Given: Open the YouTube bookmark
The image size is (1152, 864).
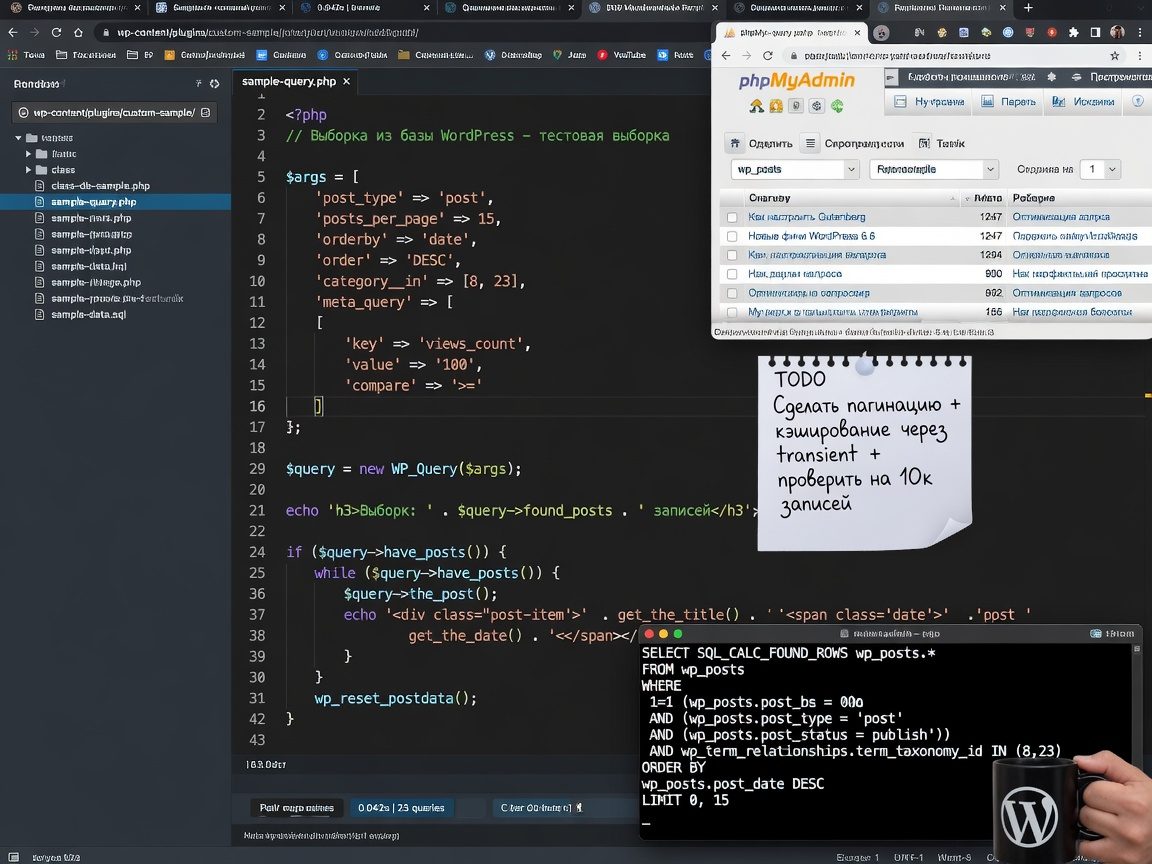Looking at the screenshot, I should coord(622,55).
